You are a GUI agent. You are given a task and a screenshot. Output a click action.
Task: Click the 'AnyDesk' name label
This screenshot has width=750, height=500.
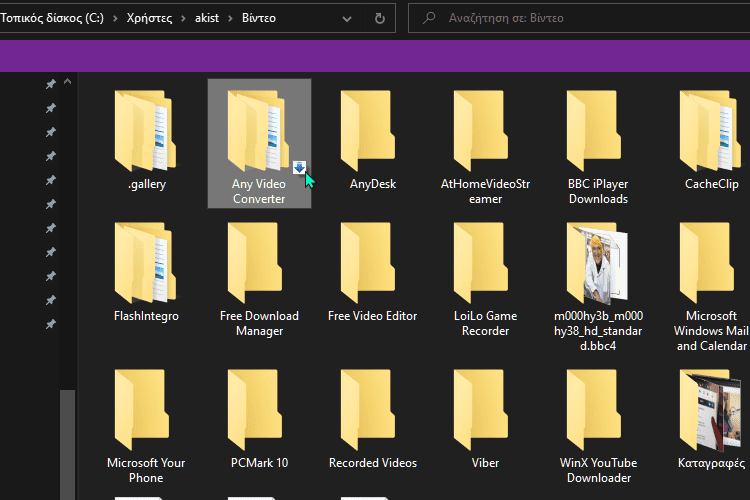pyautogui.click(x=373, y=184)
